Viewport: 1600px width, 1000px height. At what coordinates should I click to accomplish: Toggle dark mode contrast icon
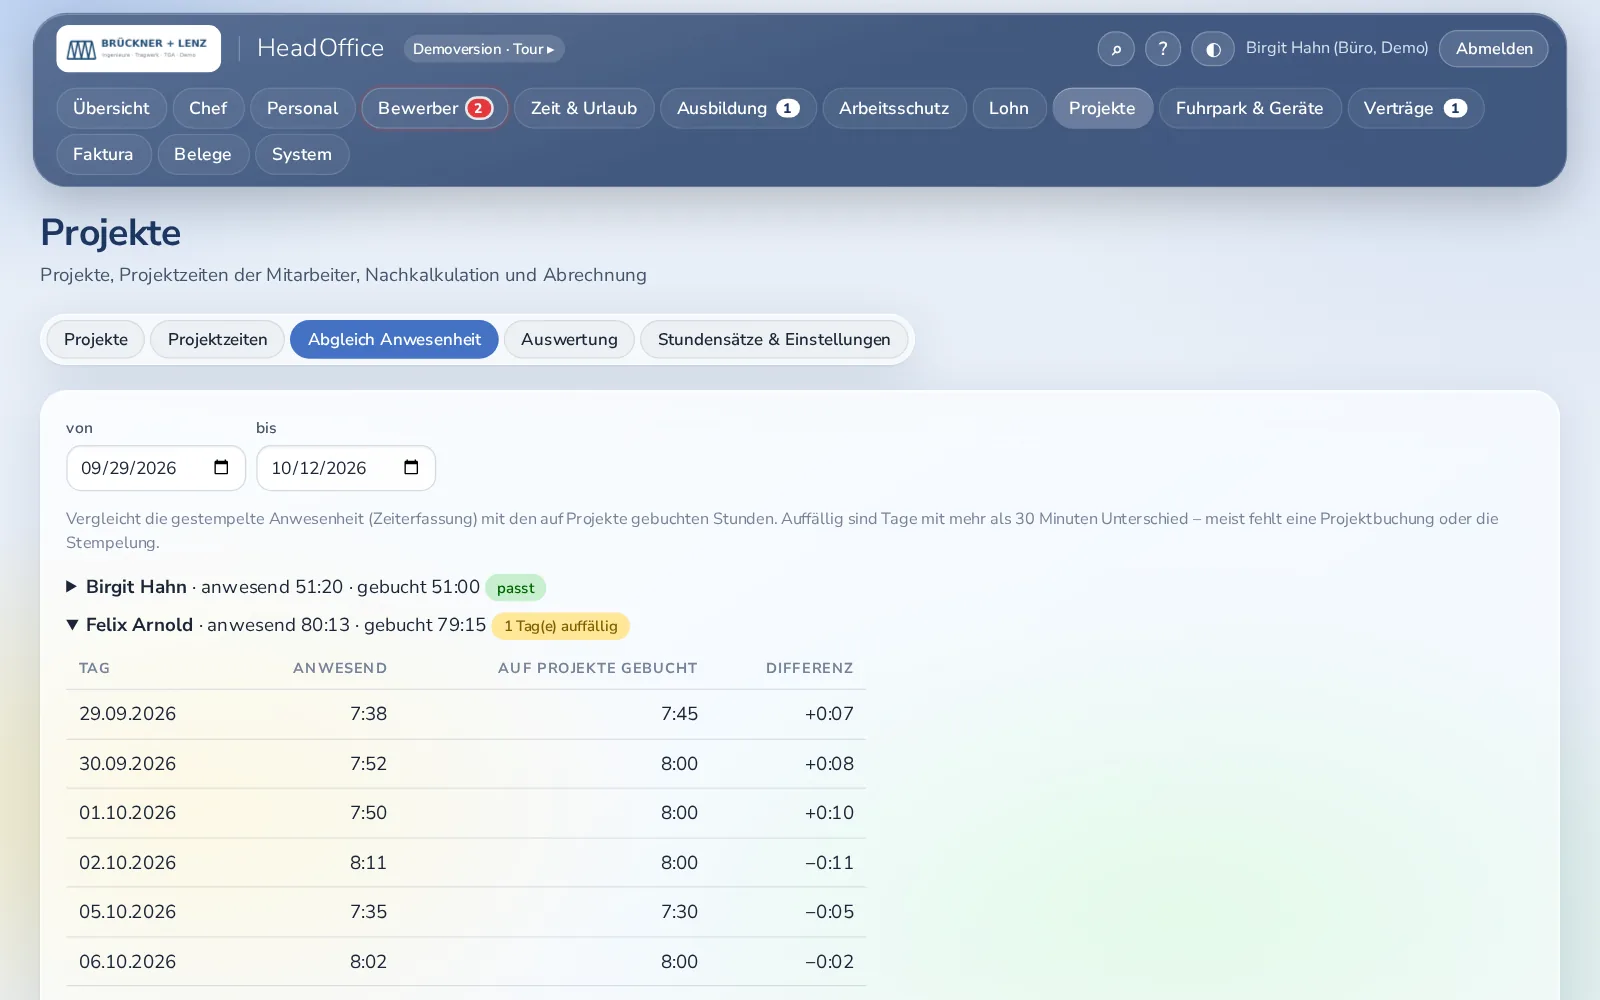tap(1212, 48)
